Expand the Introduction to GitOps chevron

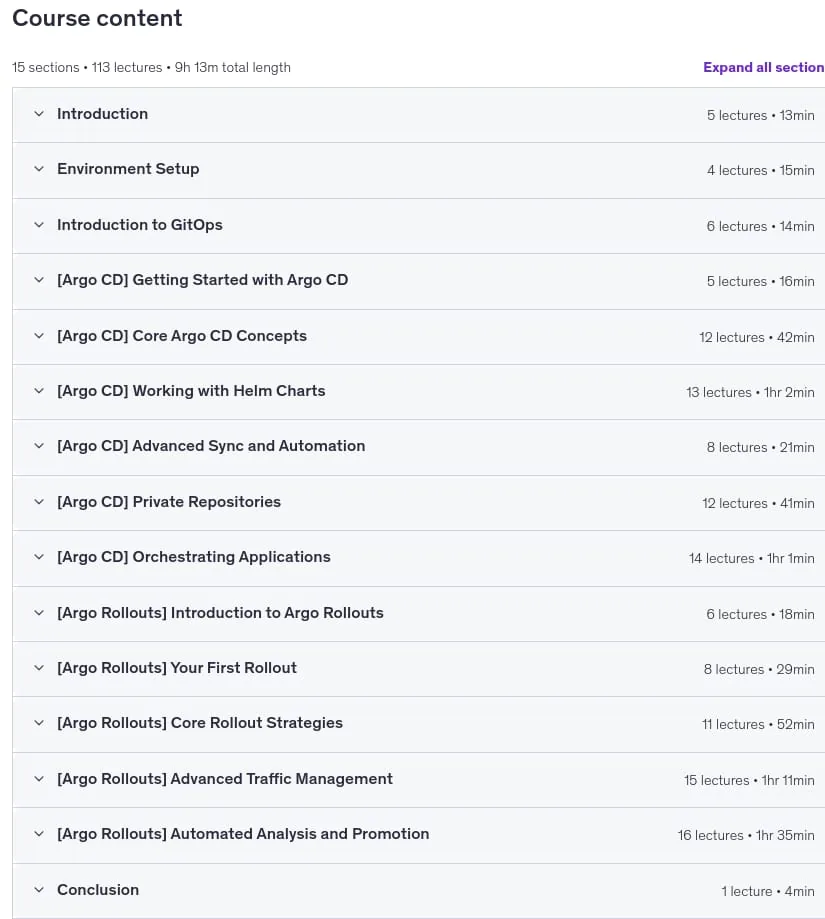click(x=39, y=224)
